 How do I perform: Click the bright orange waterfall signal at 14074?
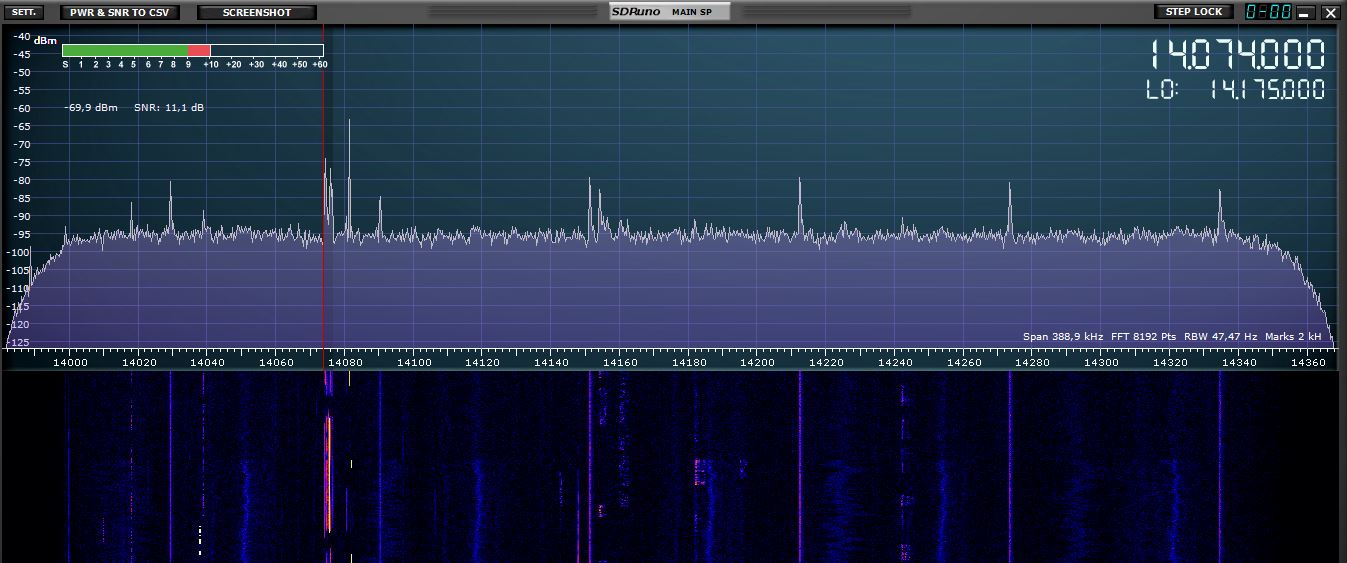pos(328,475)
